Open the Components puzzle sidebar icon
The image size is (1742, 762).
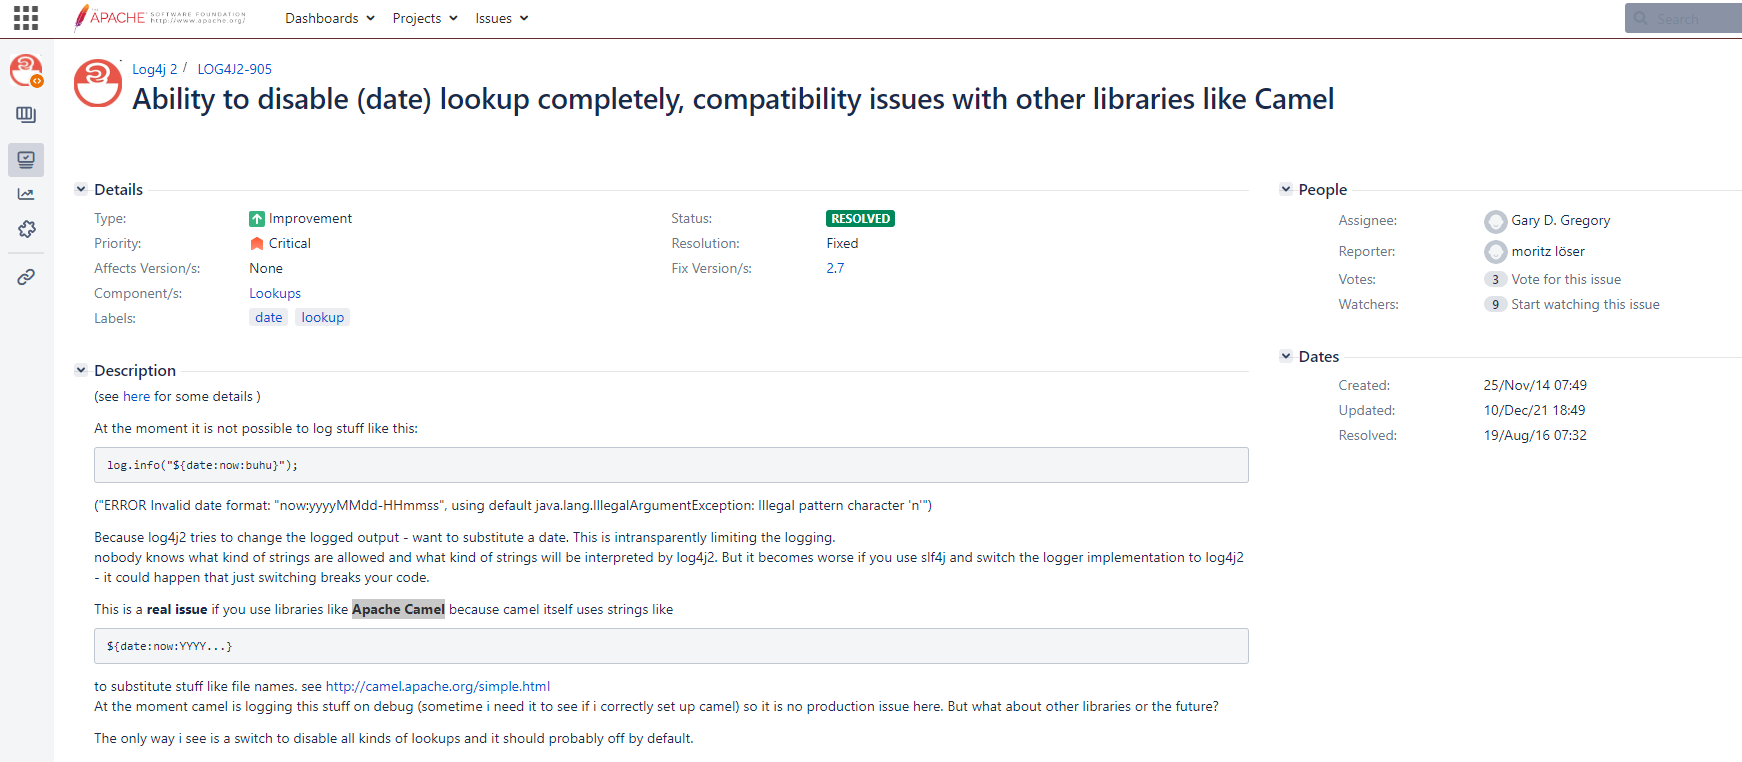(x=26, y=230)
